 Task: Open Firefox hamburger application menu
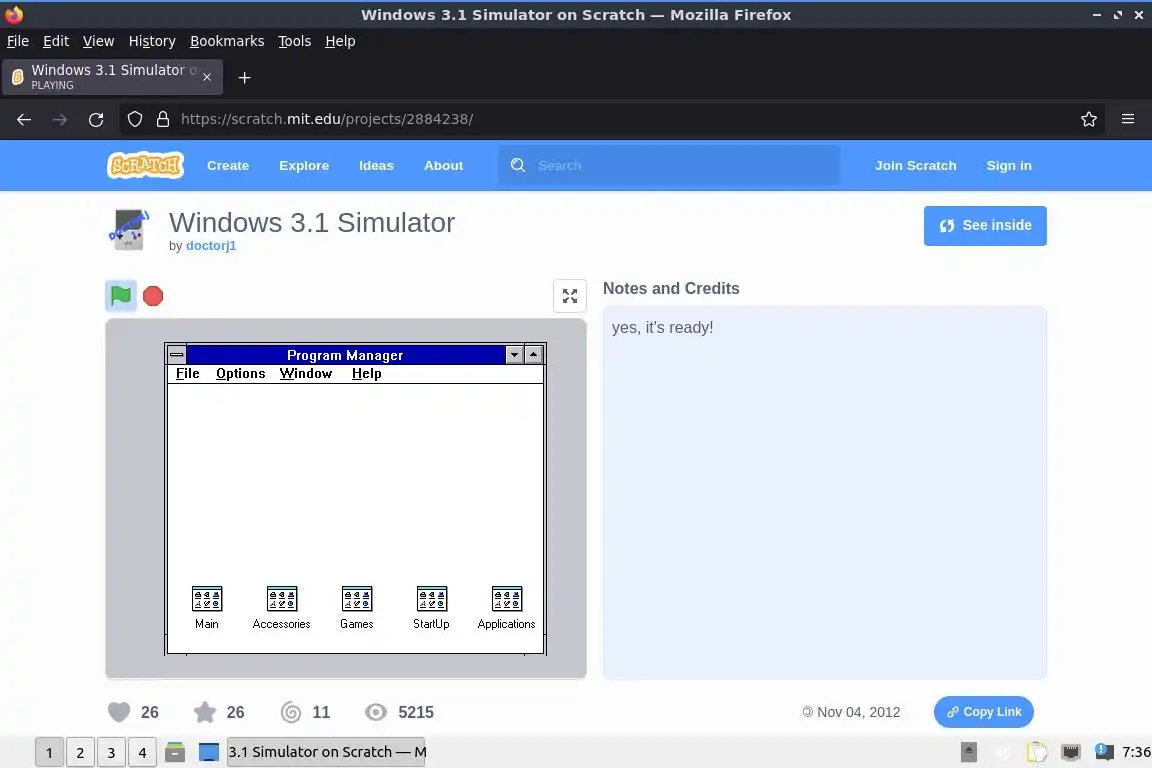tap(1128, 119)
